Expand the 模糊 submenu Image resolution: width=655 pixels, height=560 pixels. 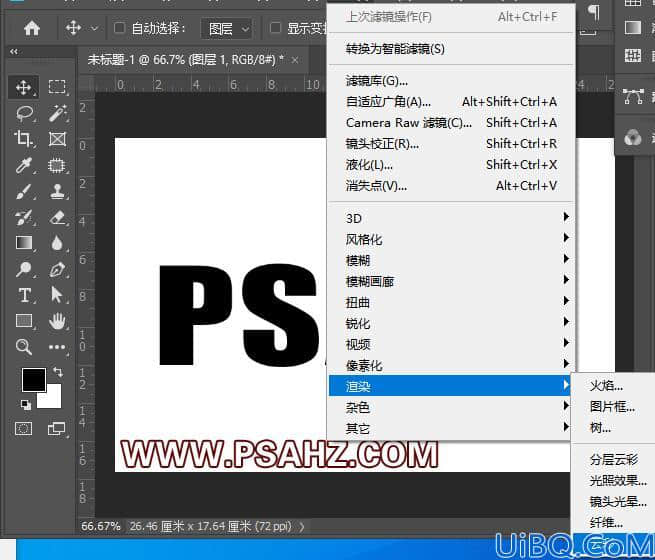451,260
